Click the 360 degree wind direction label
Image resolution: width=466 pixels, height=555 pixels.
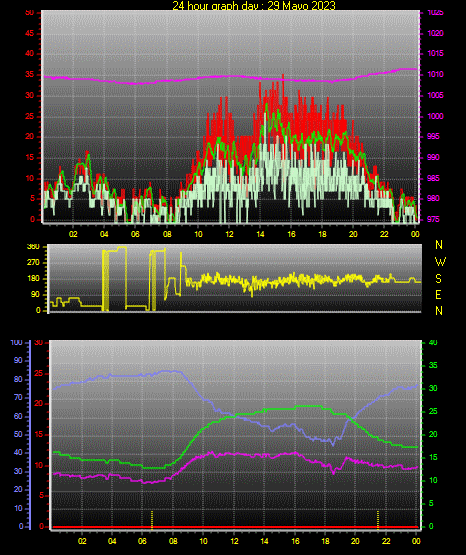33,247
